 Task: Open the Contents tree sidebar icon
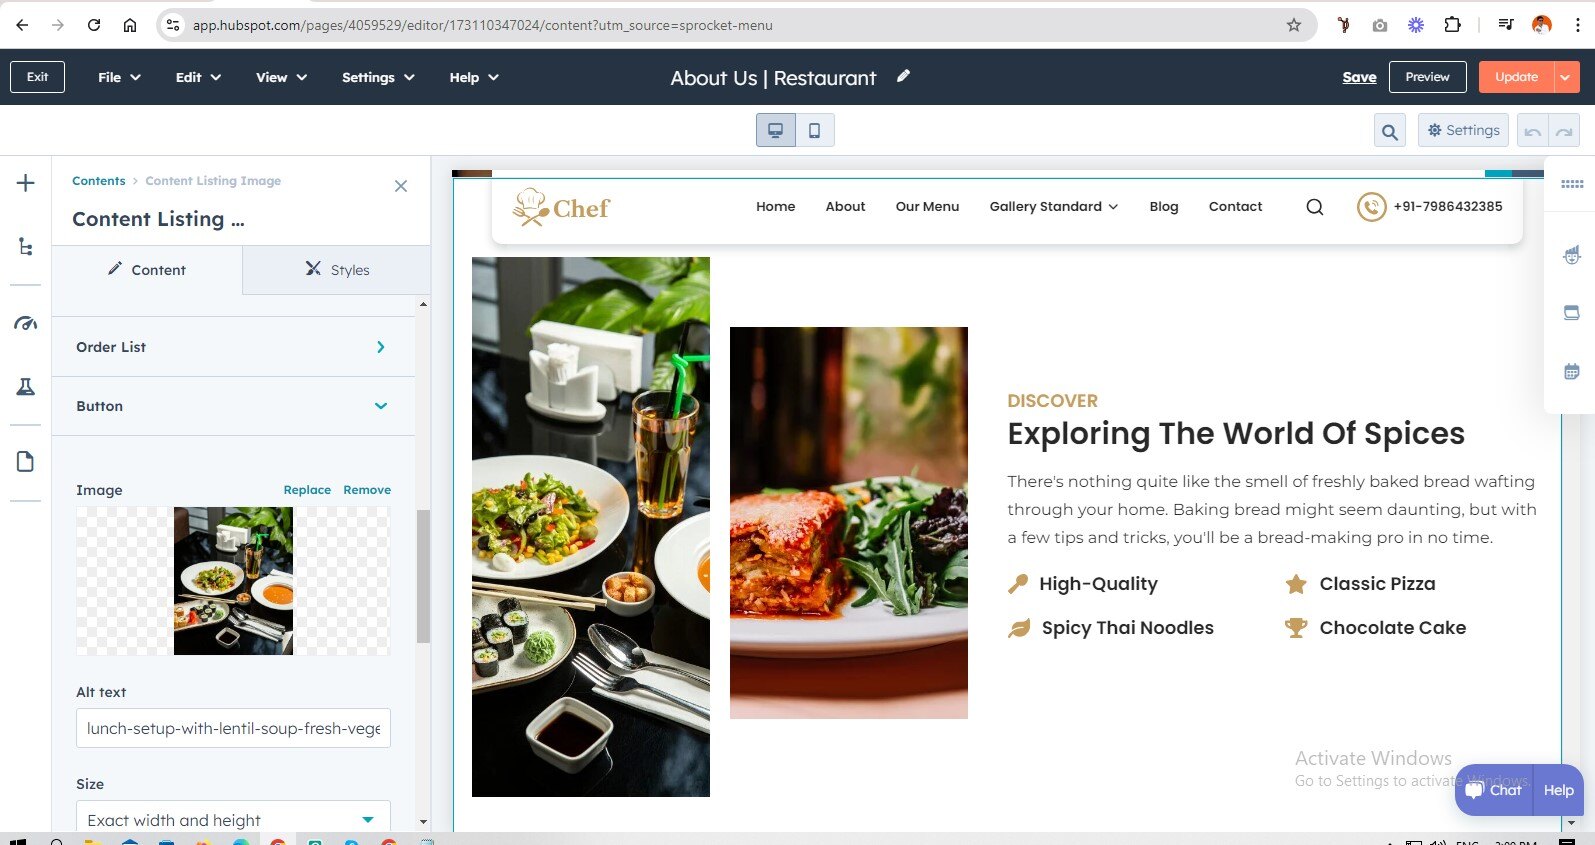coord(26,246)
